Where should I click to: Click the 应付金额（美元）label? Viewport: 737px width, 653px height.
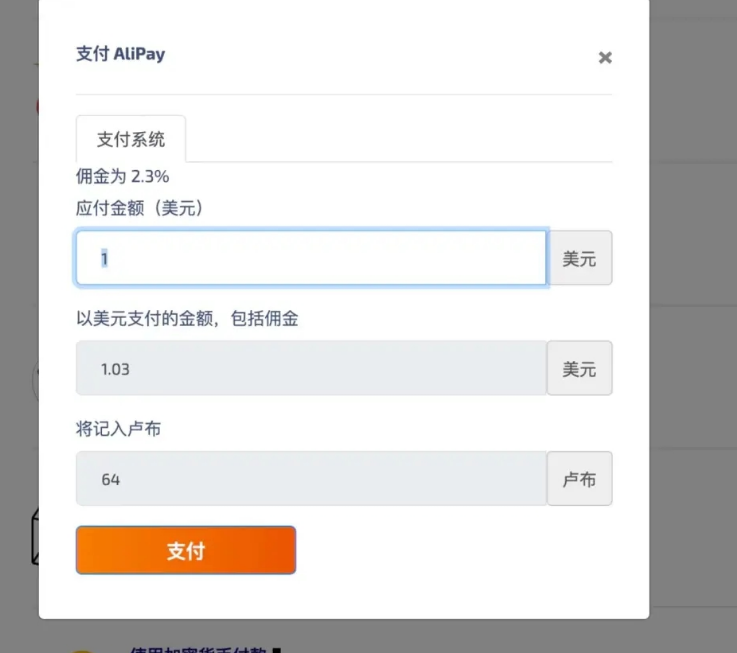click(x=139, y=208)
